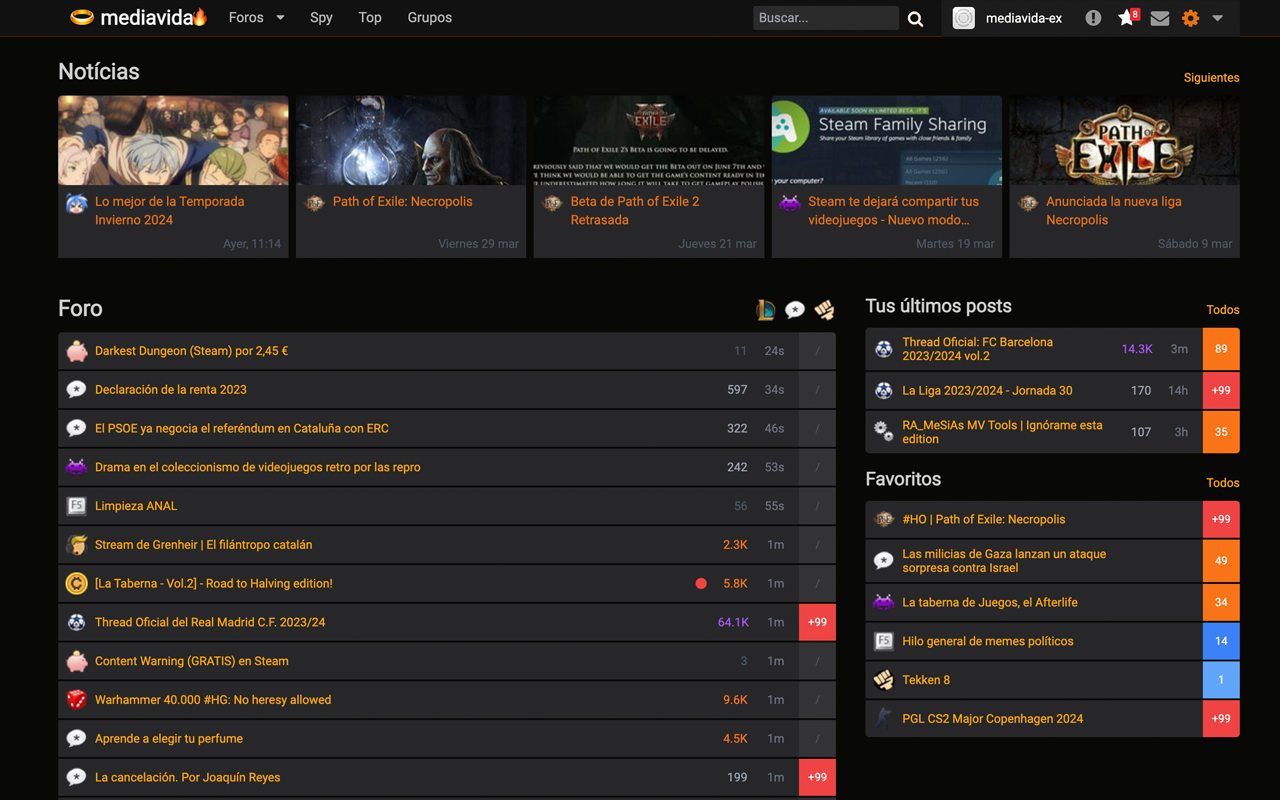
Task: Open 'La Liga 2023/2024 - Jornada 30' post
Action: (x=987, y=391)
